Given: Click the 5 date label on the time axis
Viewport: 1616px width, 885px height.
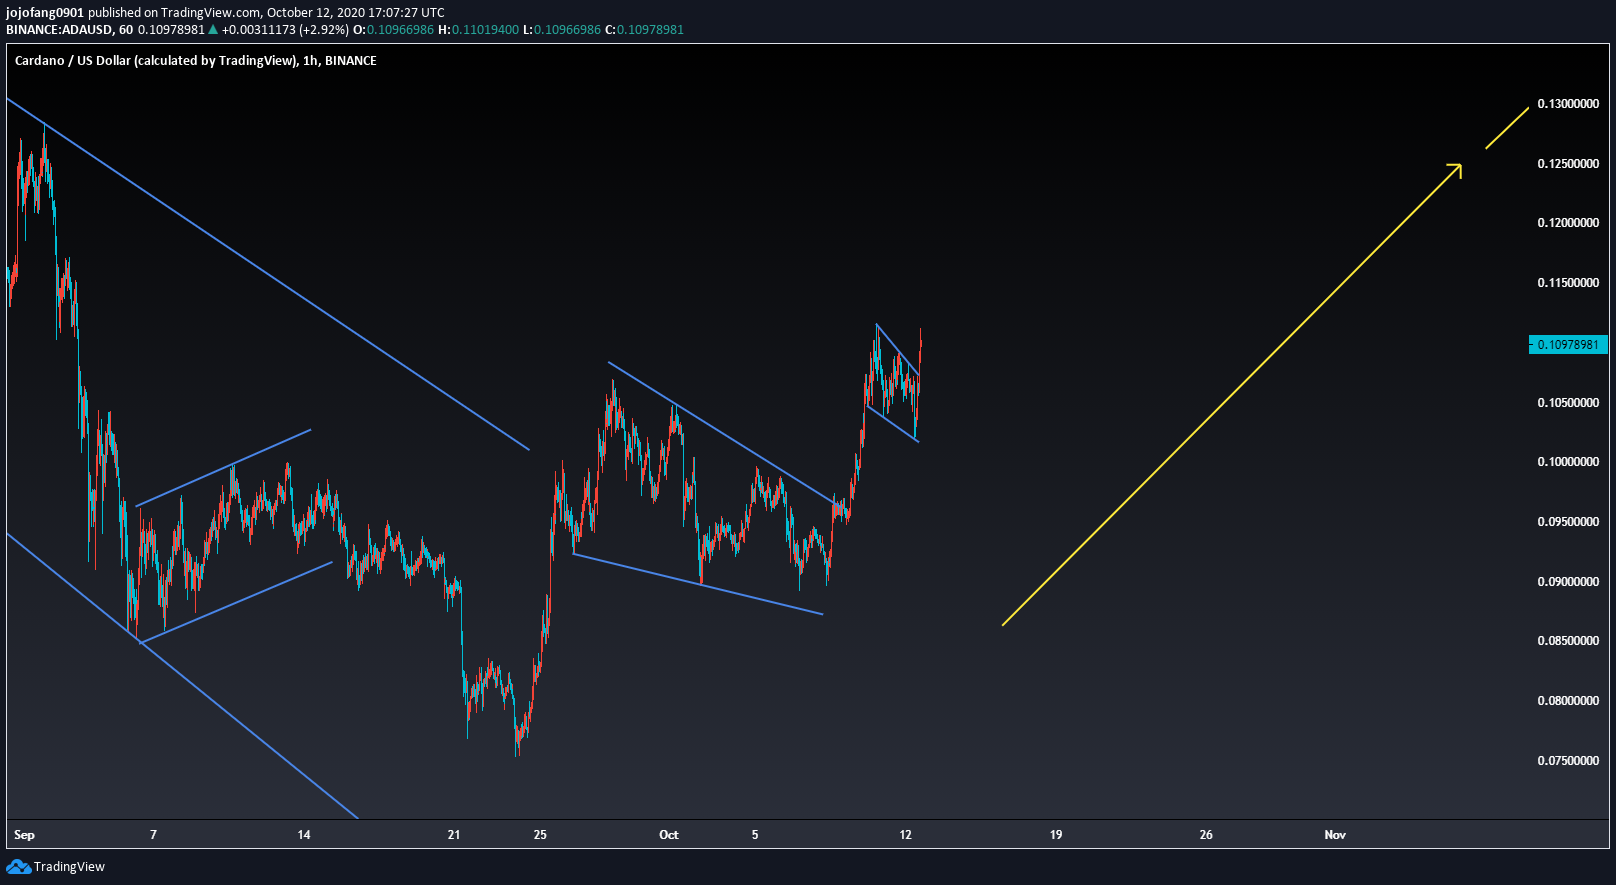Looking at the screenshot, I should 755,835.
